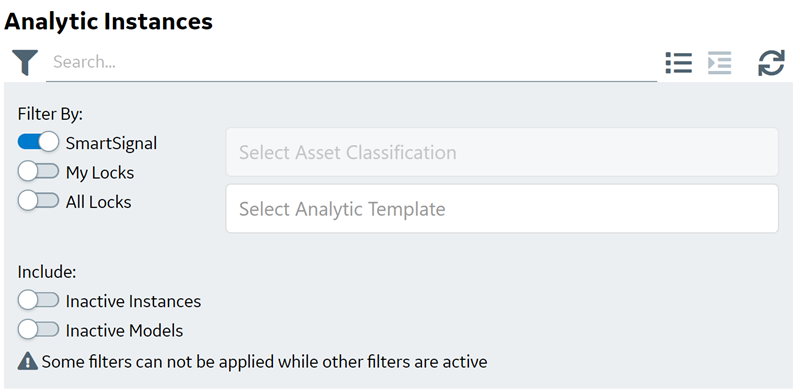
Task: Click the All Locks label
Action: pyautogui.click(x=98, y=202)
